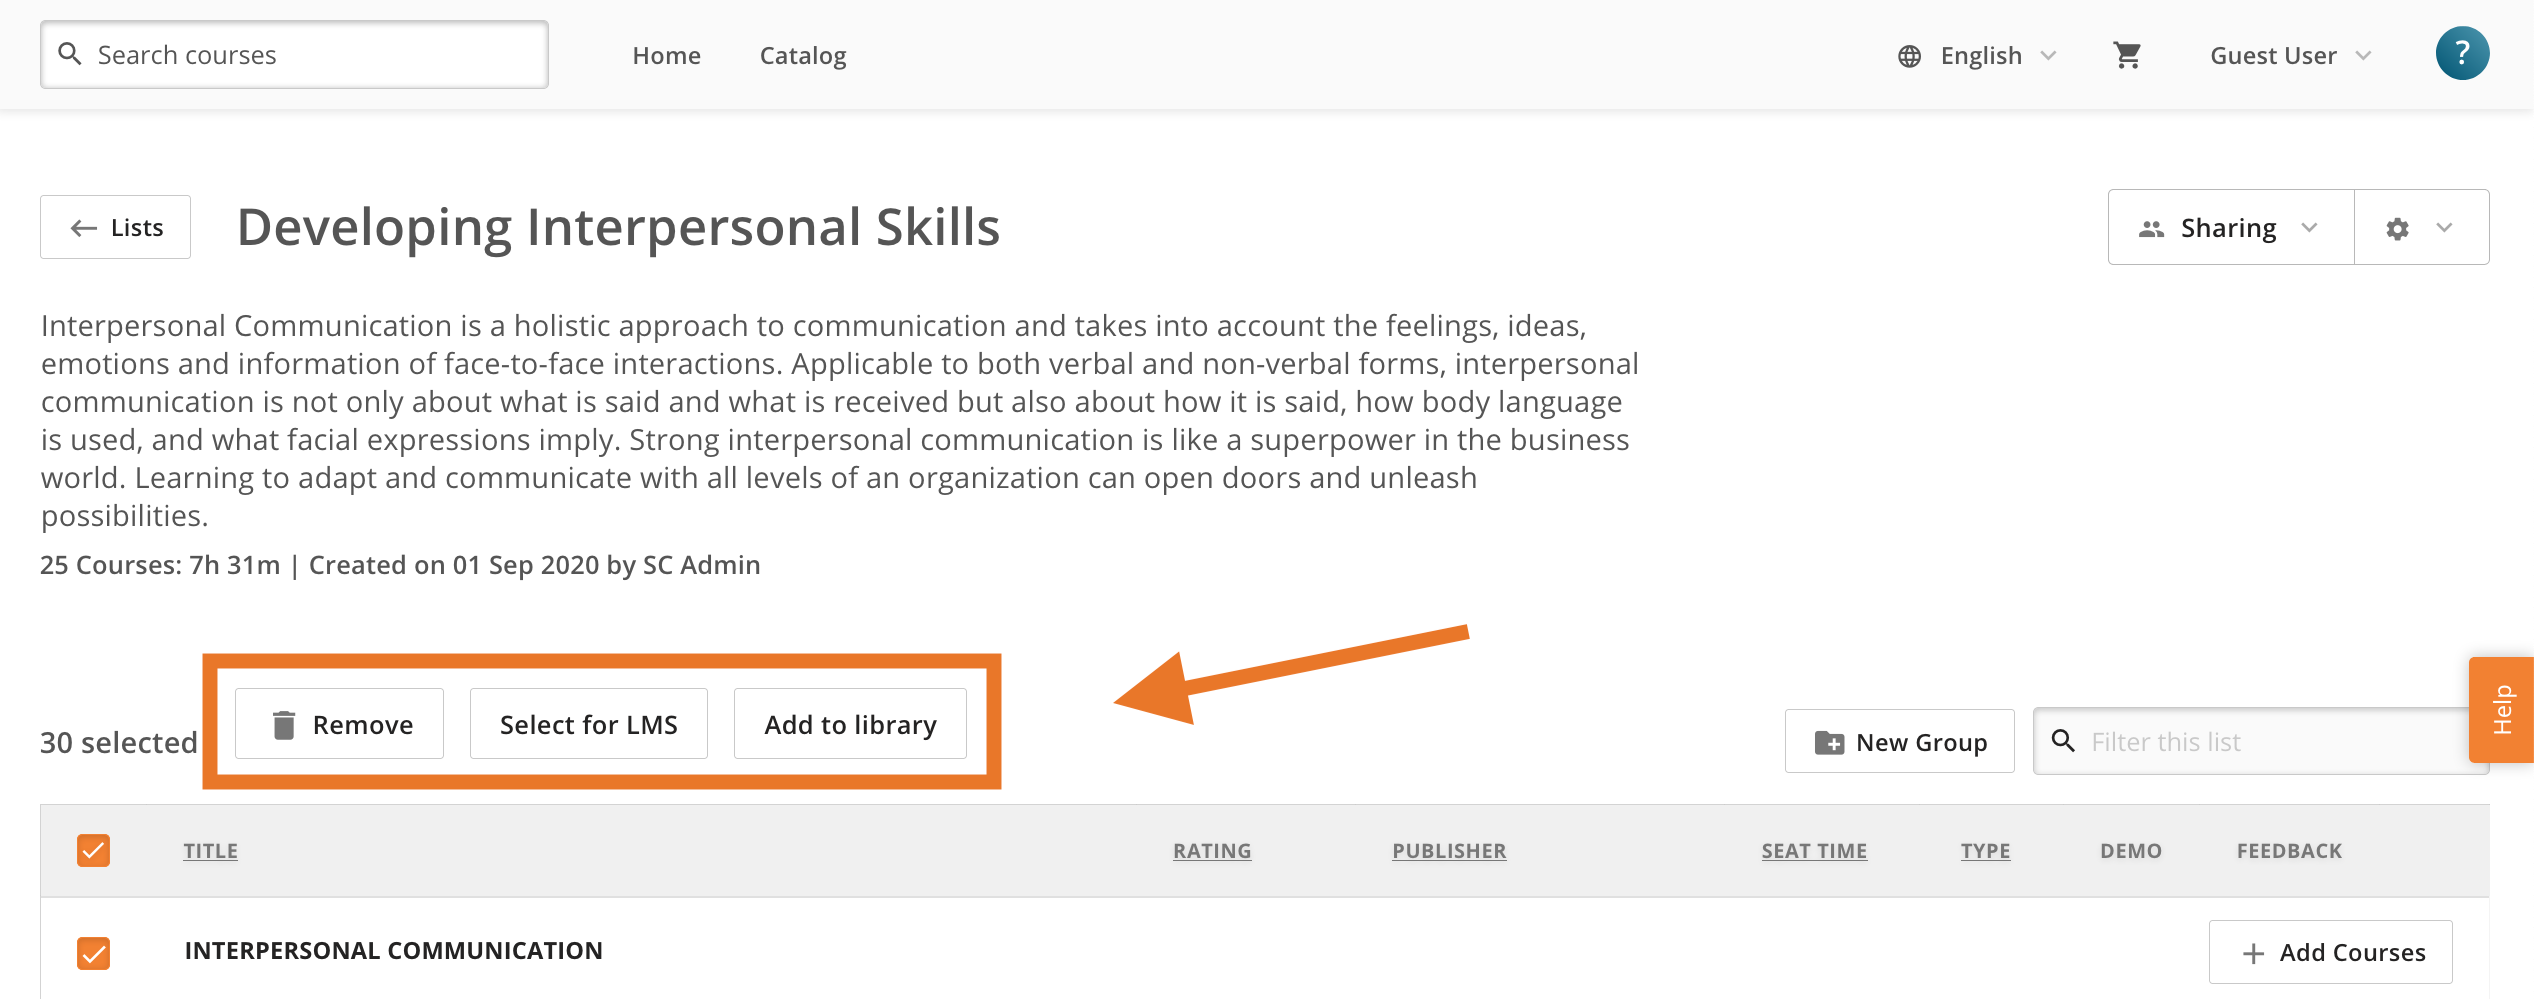
Task: Expand the English language selector
Action: click(x=1977, y=56)
